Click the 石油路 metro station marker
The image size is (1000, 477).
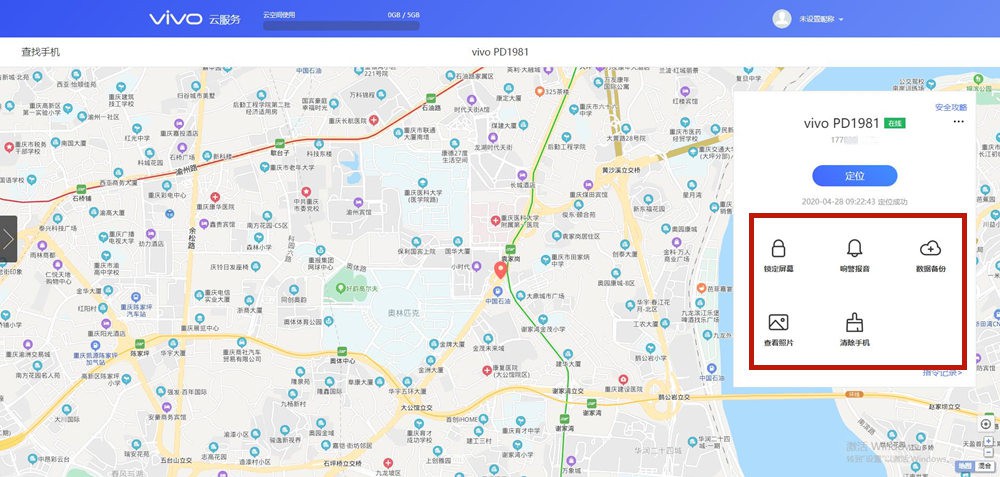(432, 98)
